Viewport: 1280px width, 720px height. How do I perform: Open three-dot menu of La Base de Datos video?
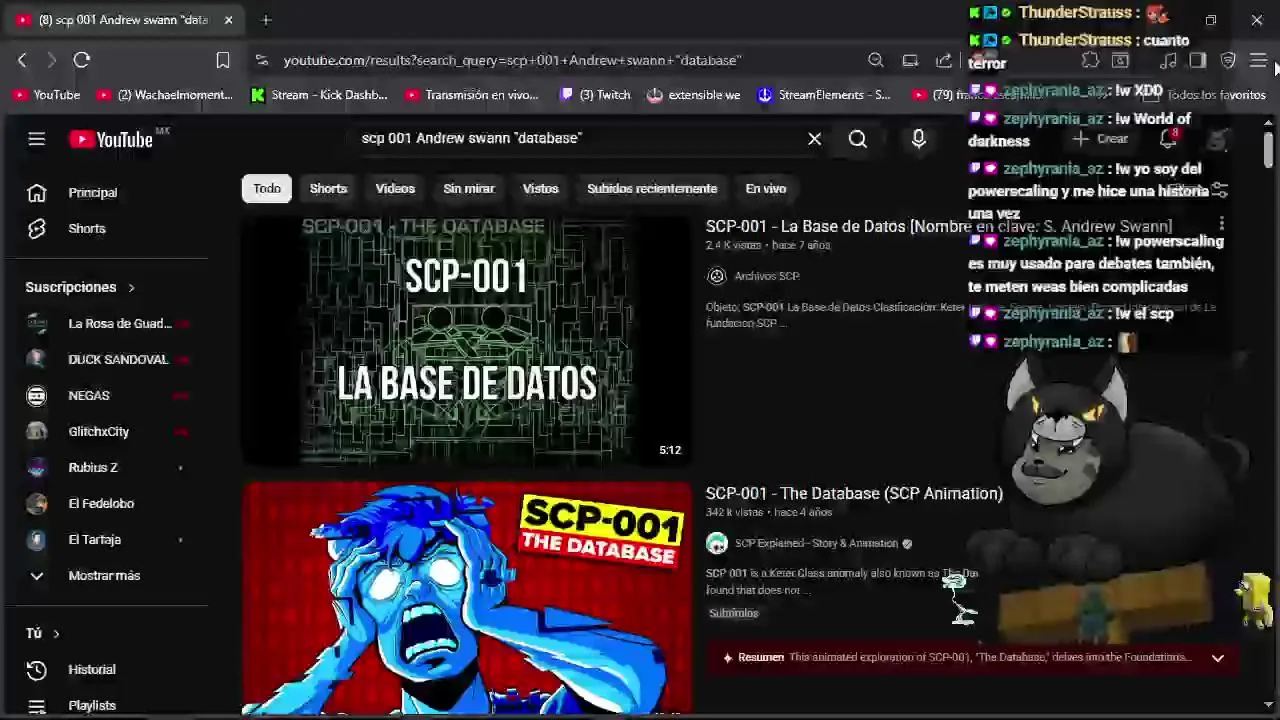(x=1221, y=226)
